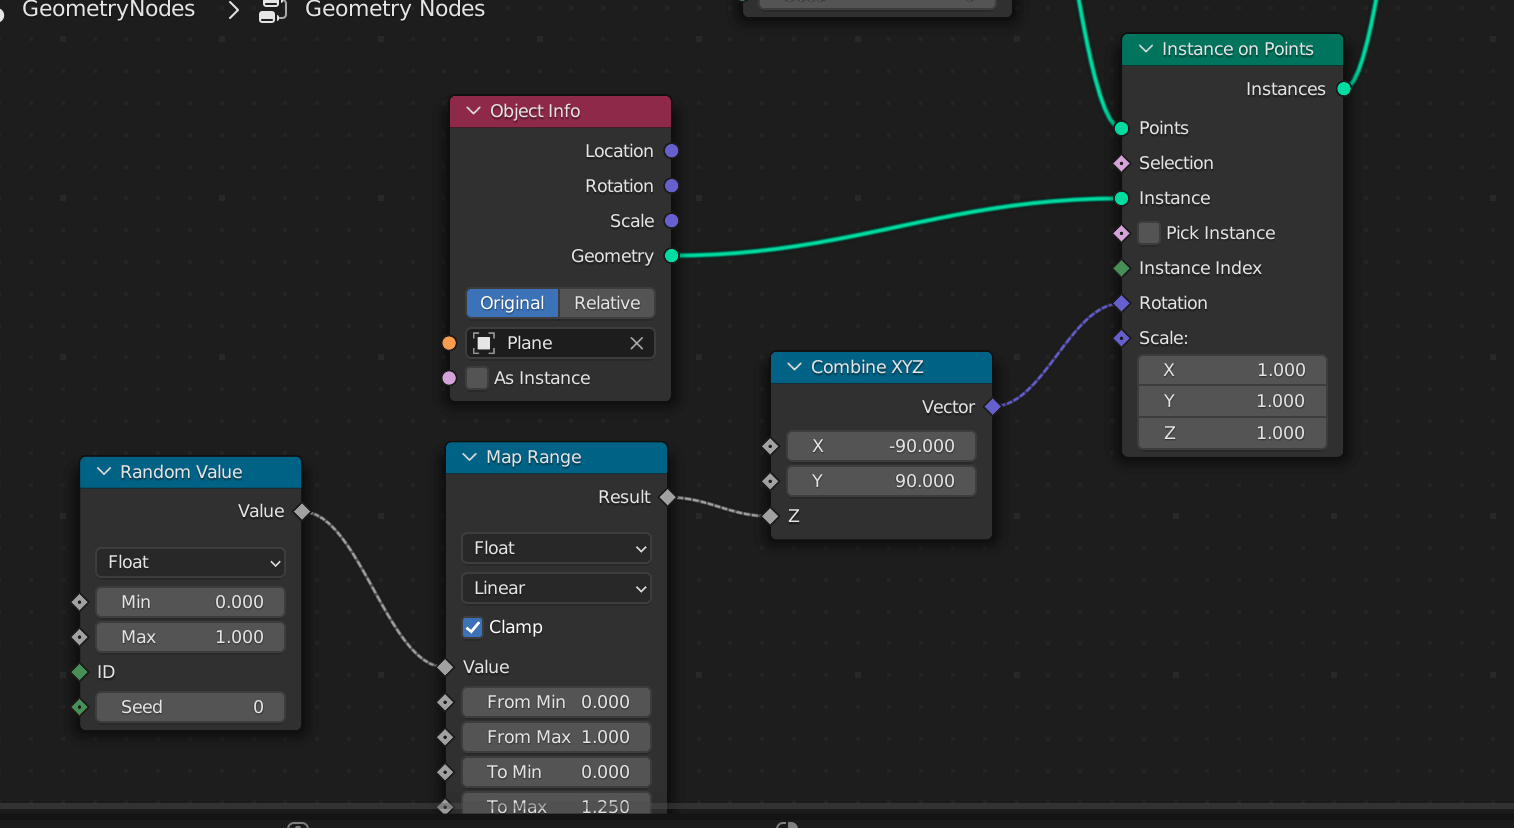Open the Linear interpolation dropdown
Image resolution: width=1514 pixels, height=828 pixels.
coord(556,588)
